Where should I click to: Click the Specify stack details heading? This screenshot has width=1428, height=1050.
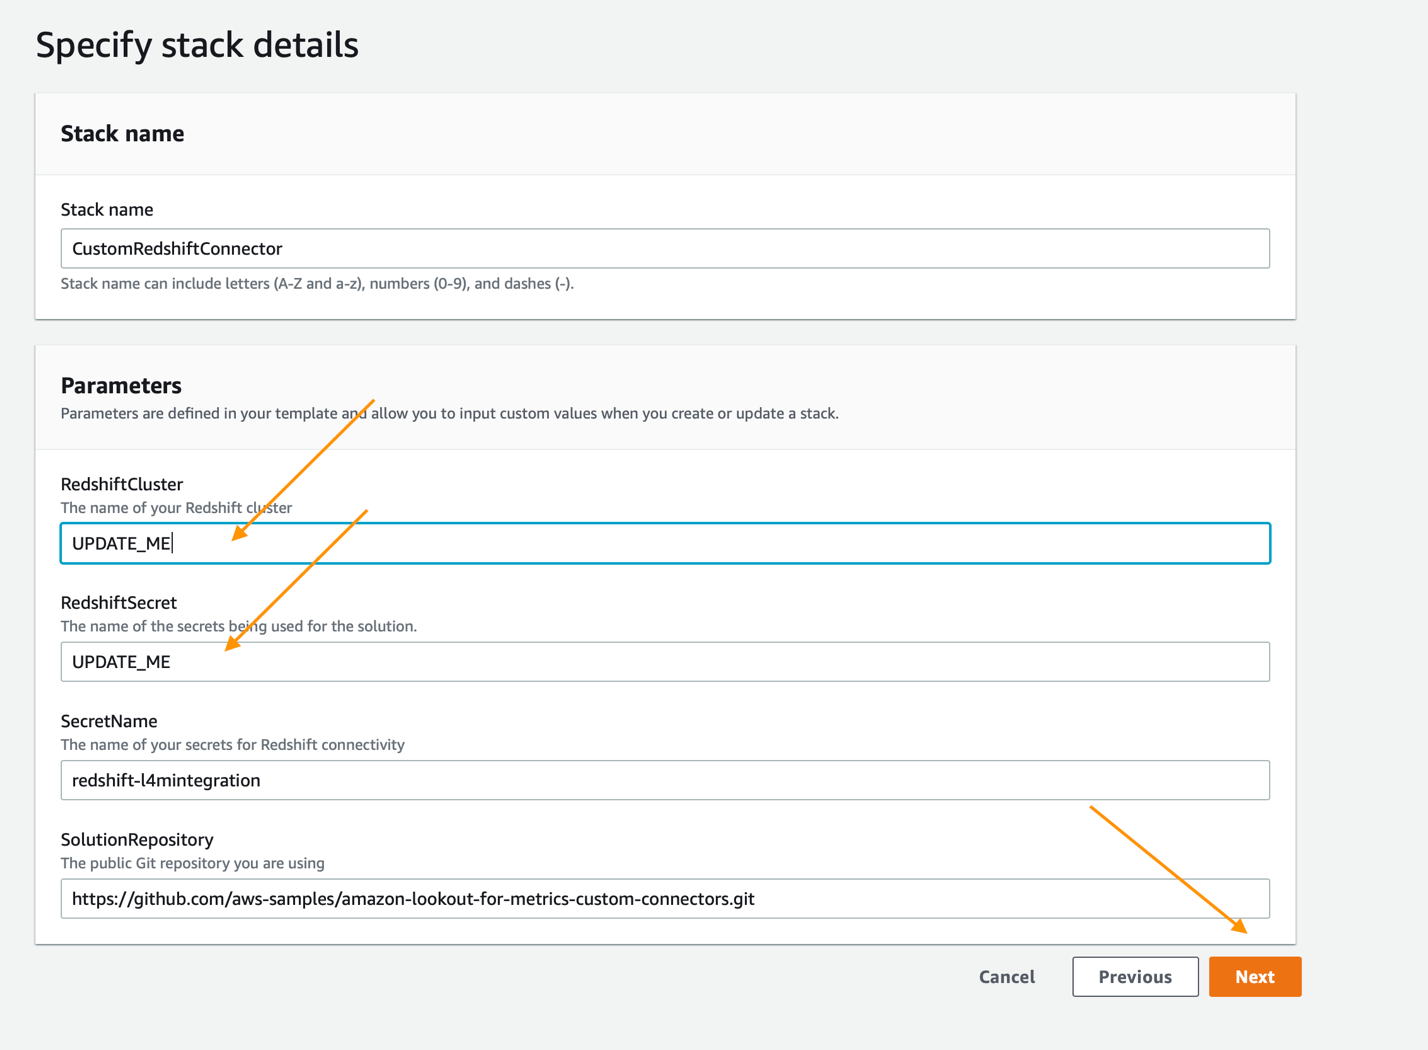coord(197,44)
